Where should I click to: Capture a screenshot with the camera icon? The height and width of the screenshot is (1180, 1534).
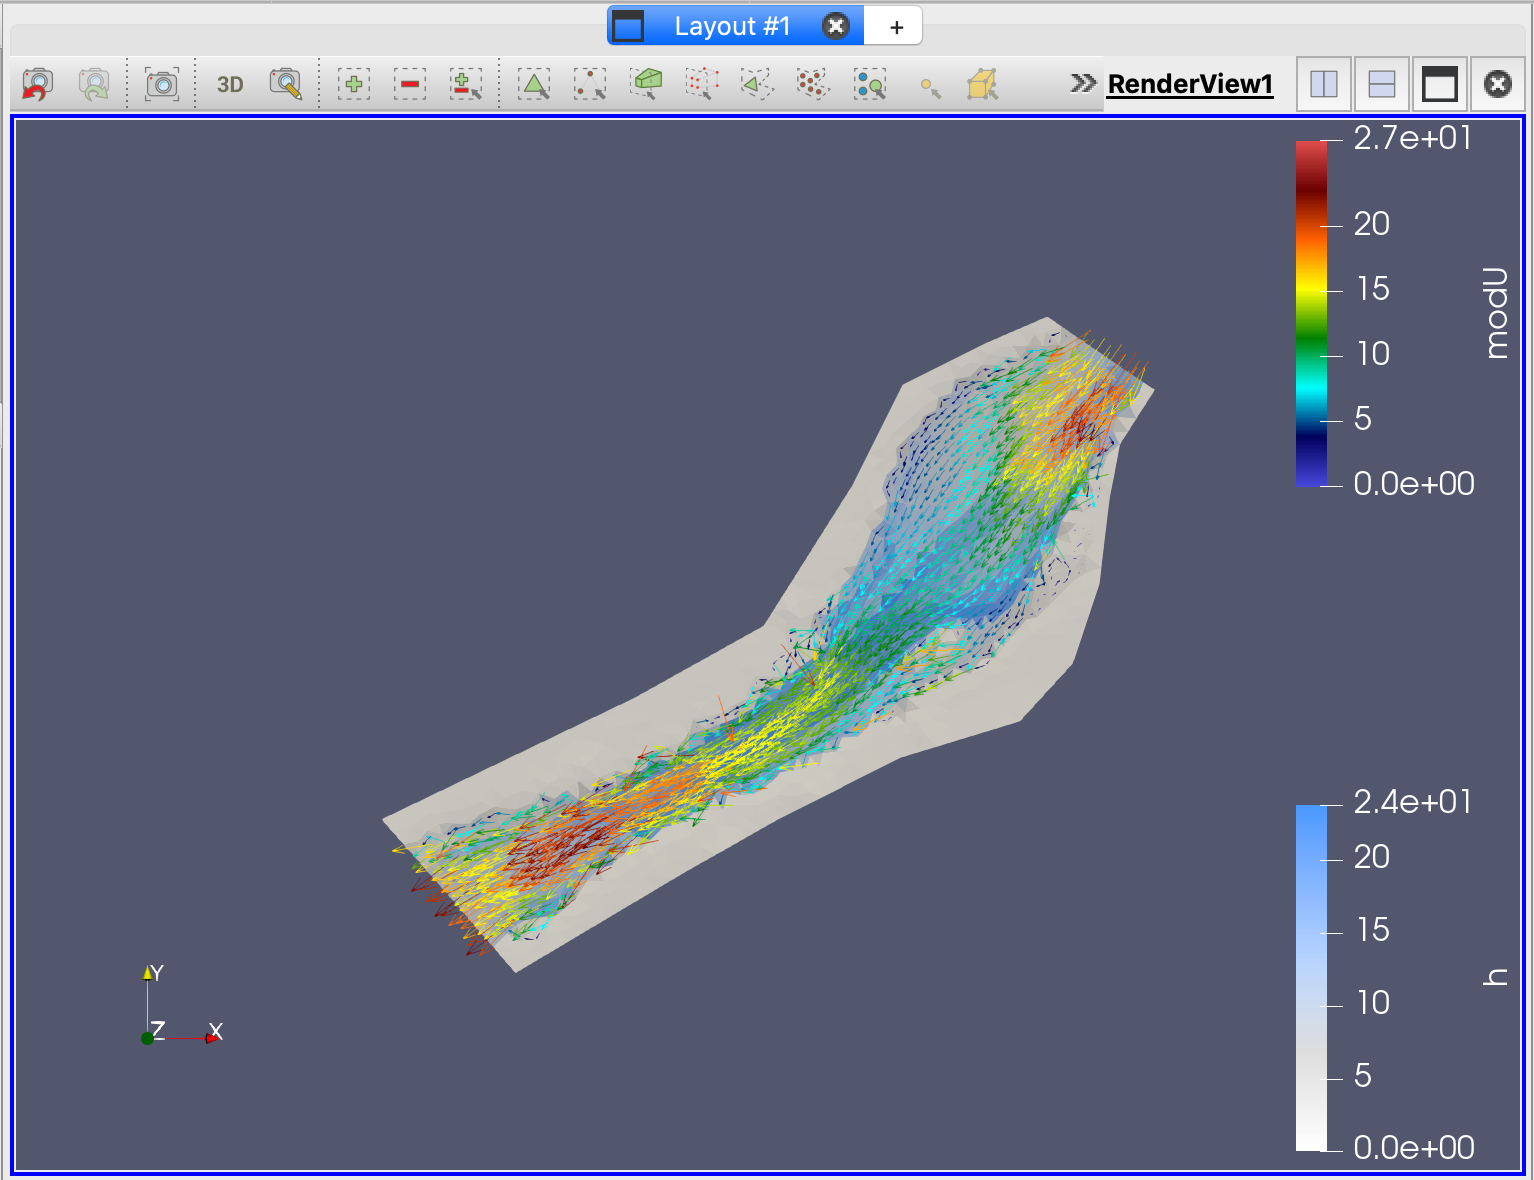point(162,84)
